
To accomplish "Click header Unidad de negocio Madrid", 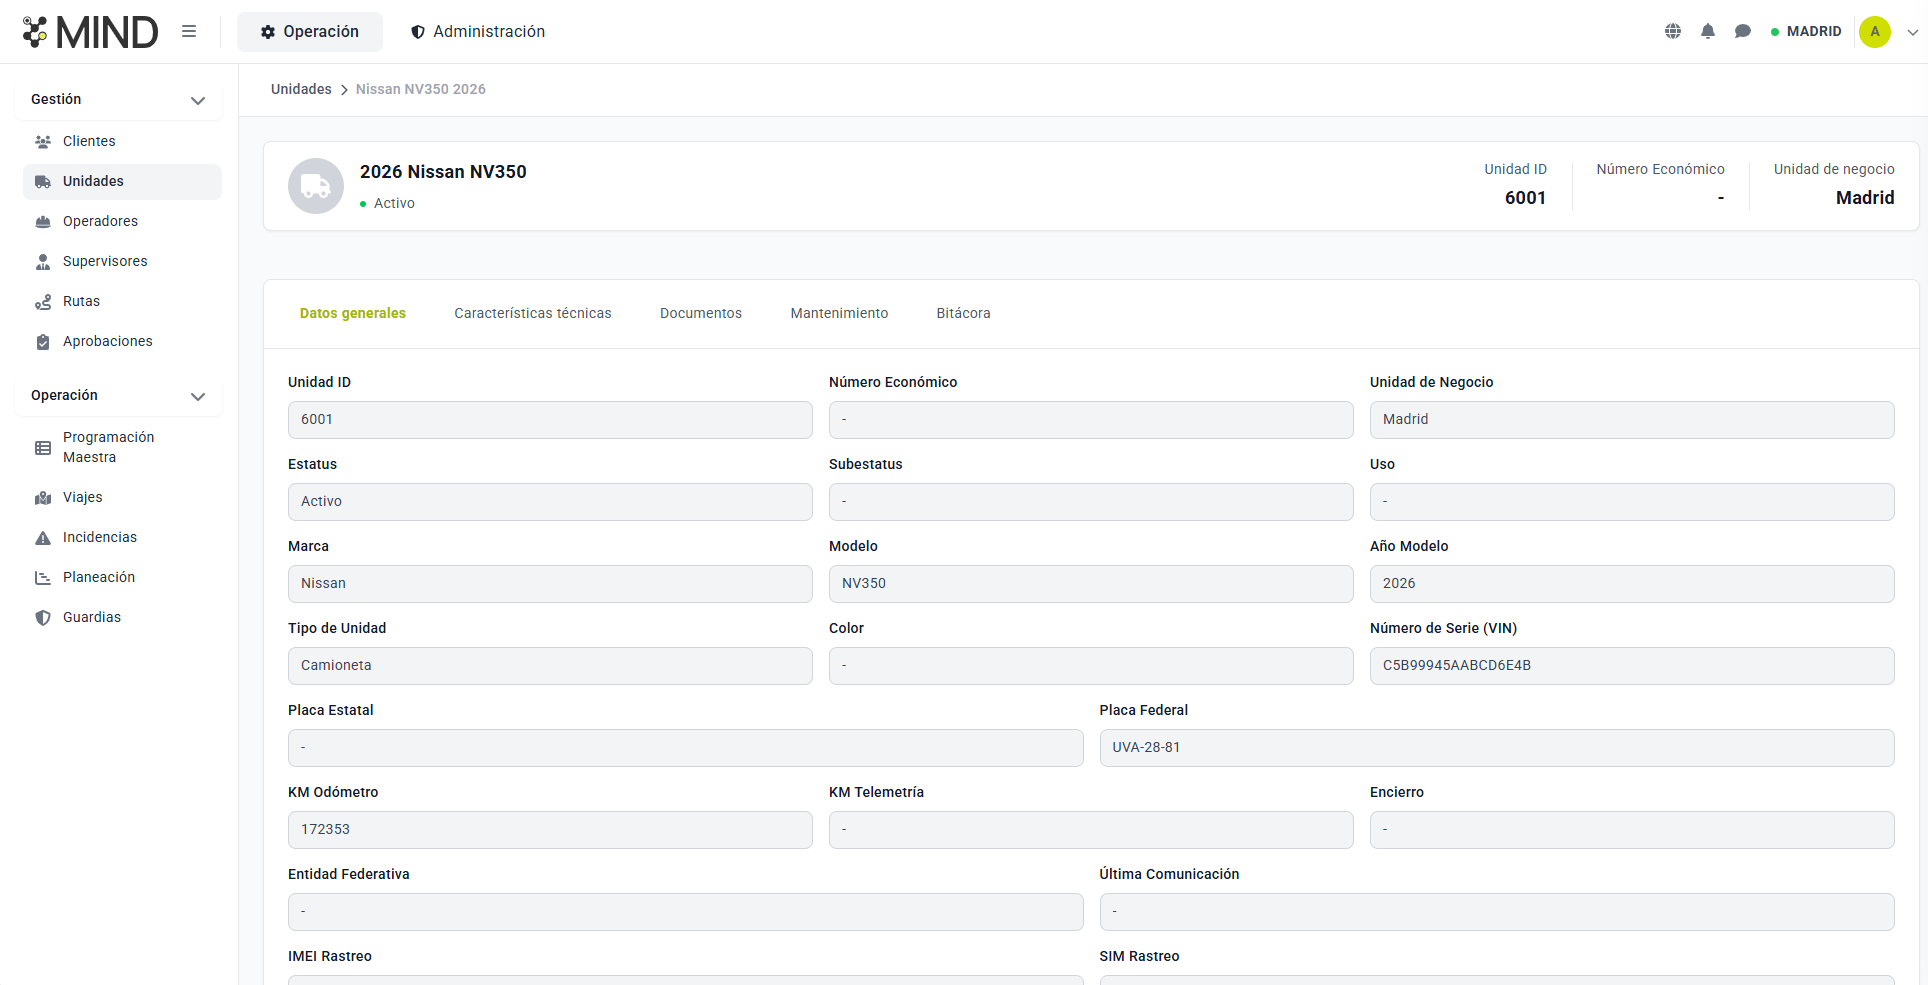I will [1865, 198].
